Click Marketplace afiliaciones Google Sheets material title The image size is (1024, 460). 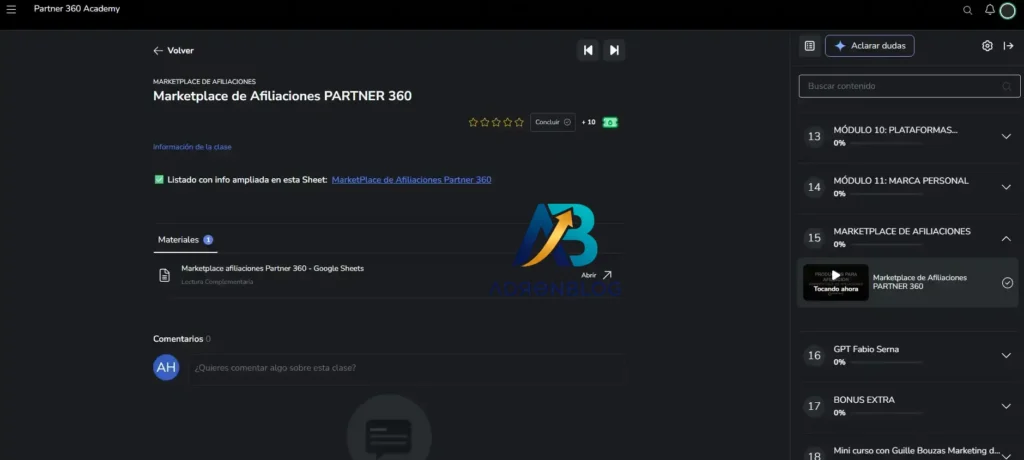point(272,268)
